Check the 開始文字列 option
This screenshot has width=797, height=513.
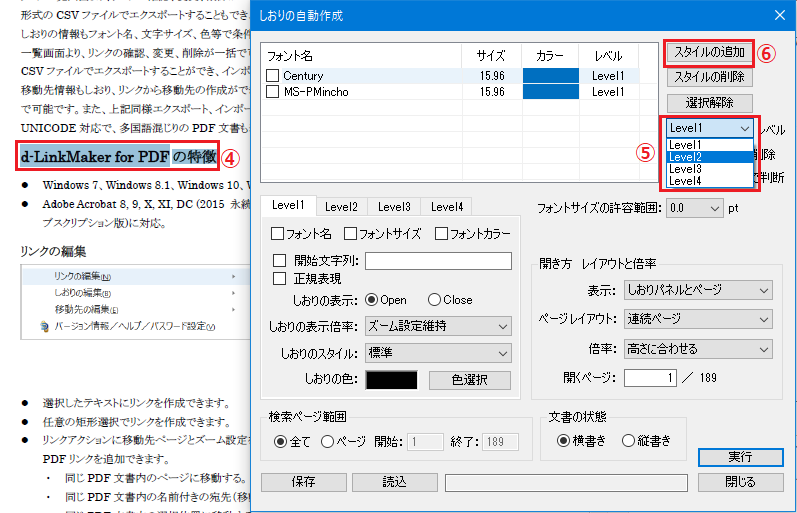coord(280,261)
